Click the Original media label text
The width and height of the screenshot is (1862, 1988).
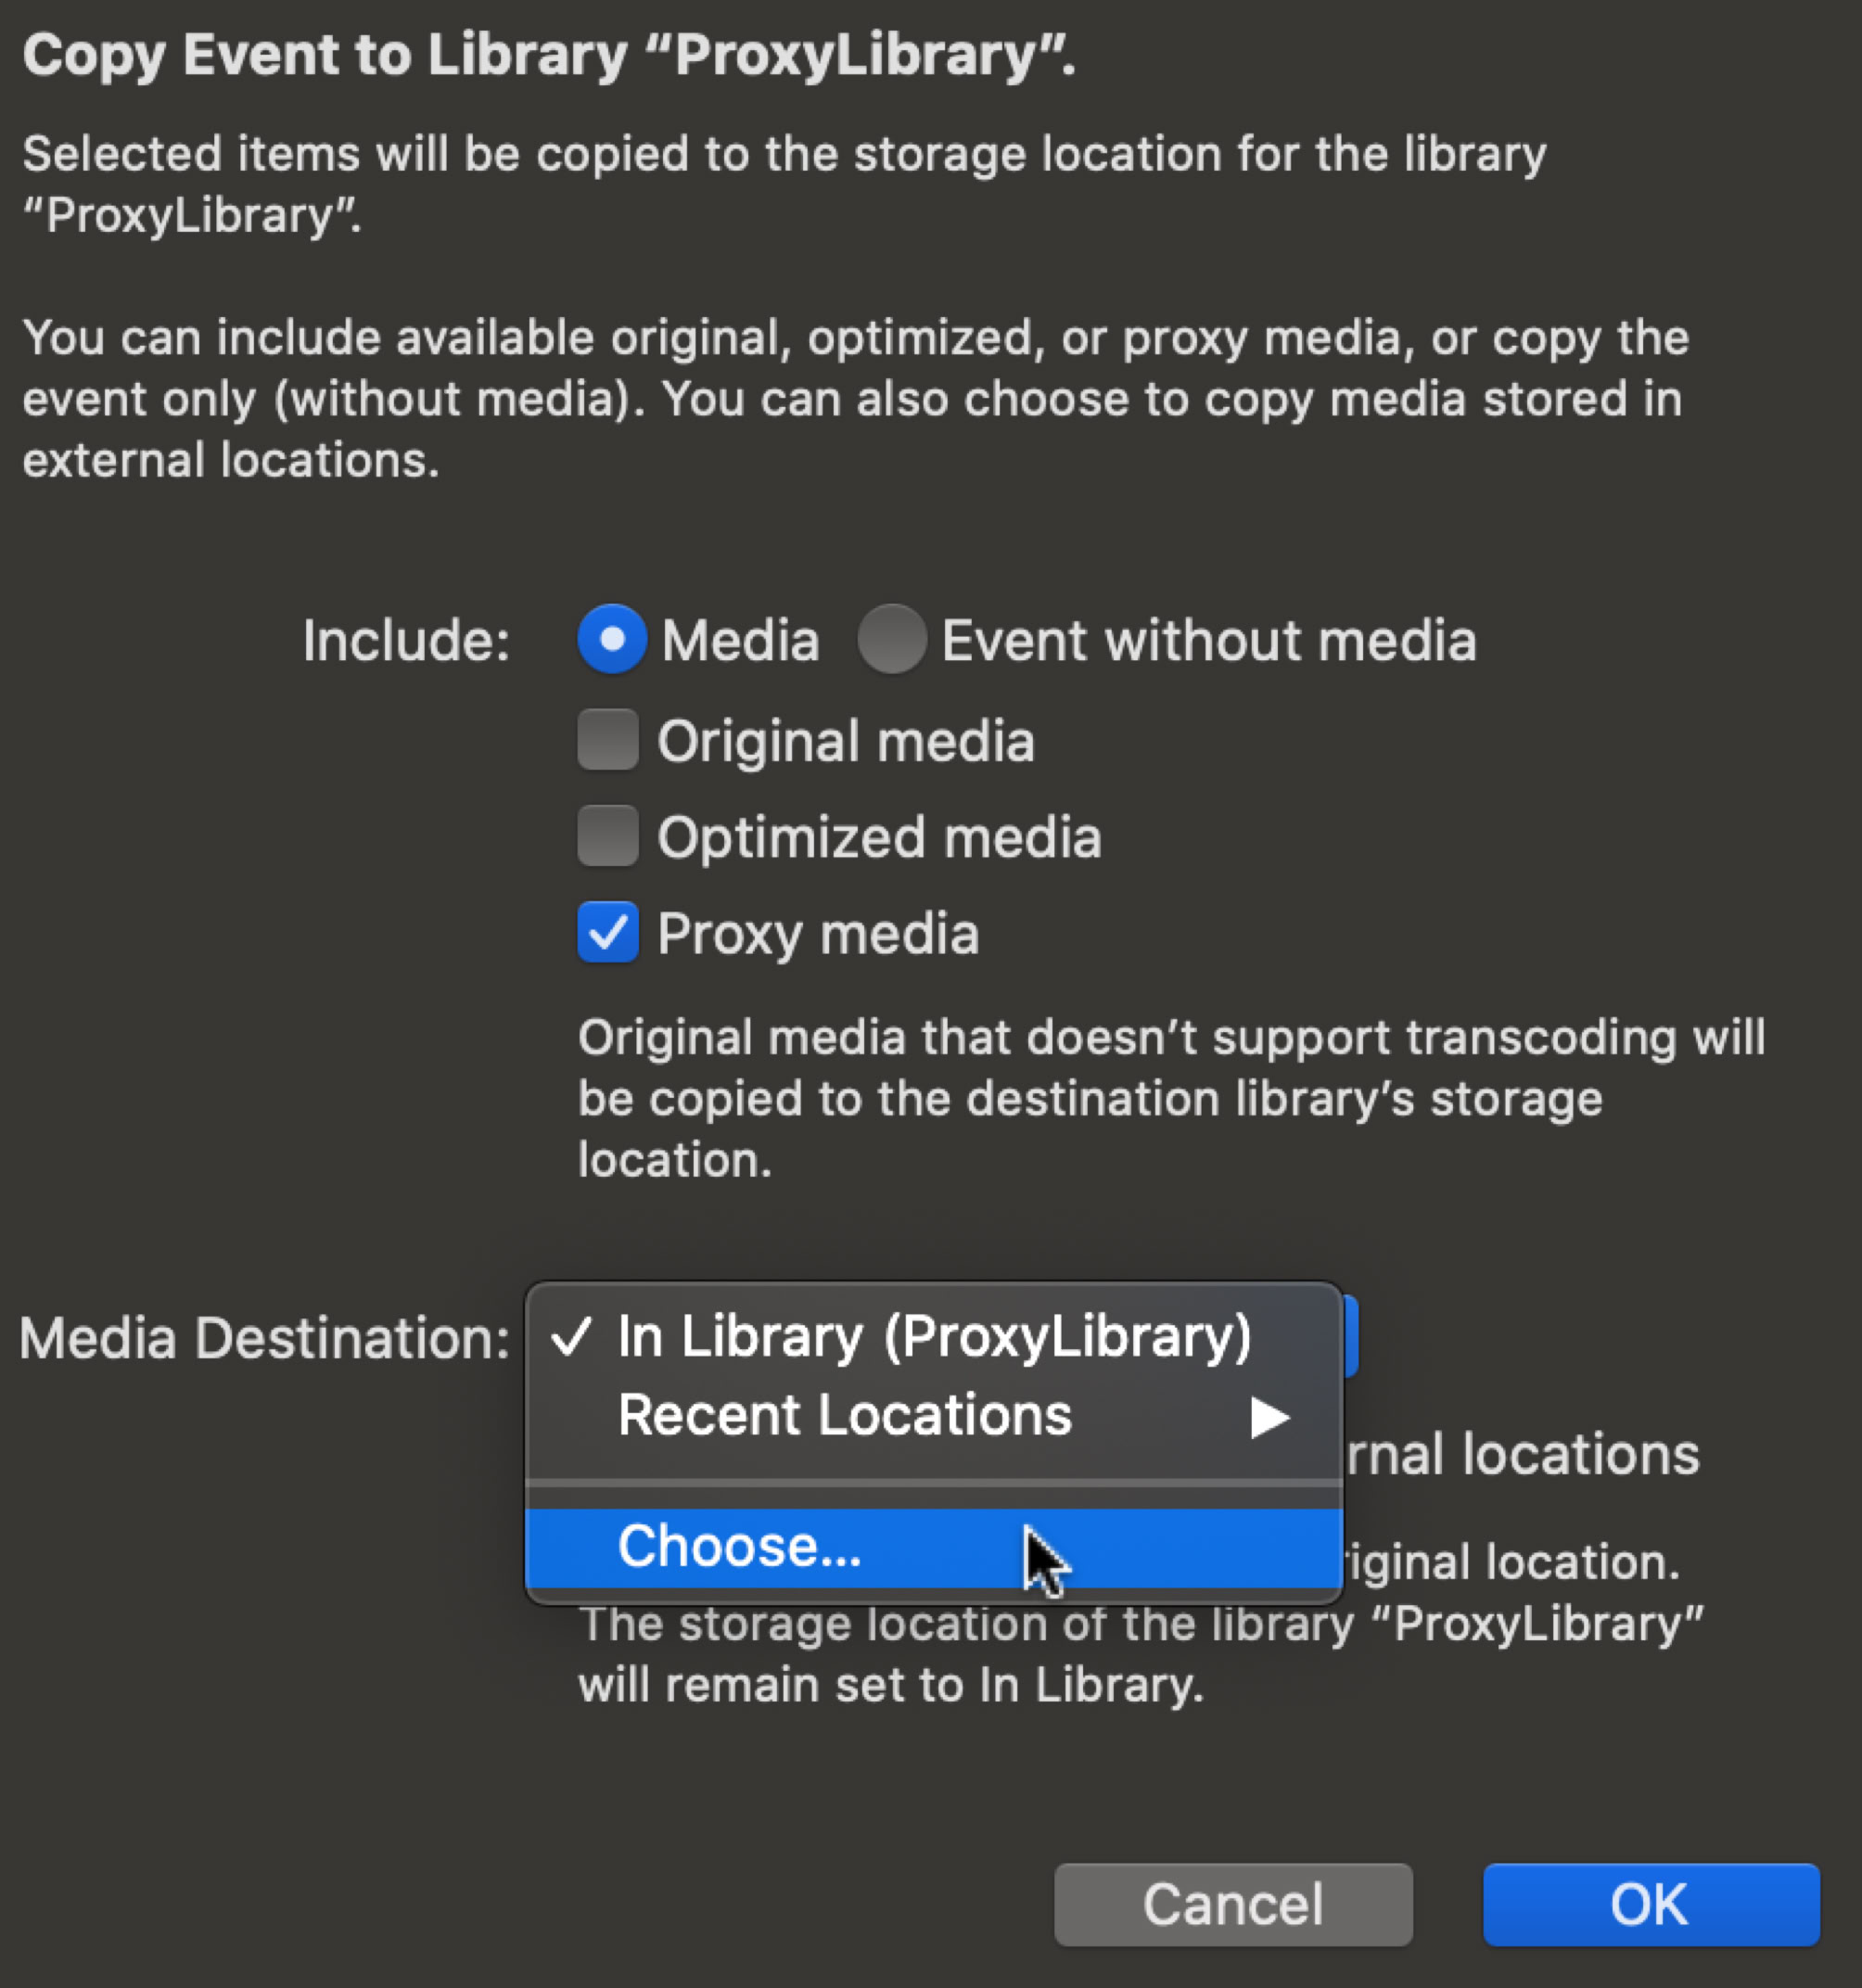(x=845, y=741)
